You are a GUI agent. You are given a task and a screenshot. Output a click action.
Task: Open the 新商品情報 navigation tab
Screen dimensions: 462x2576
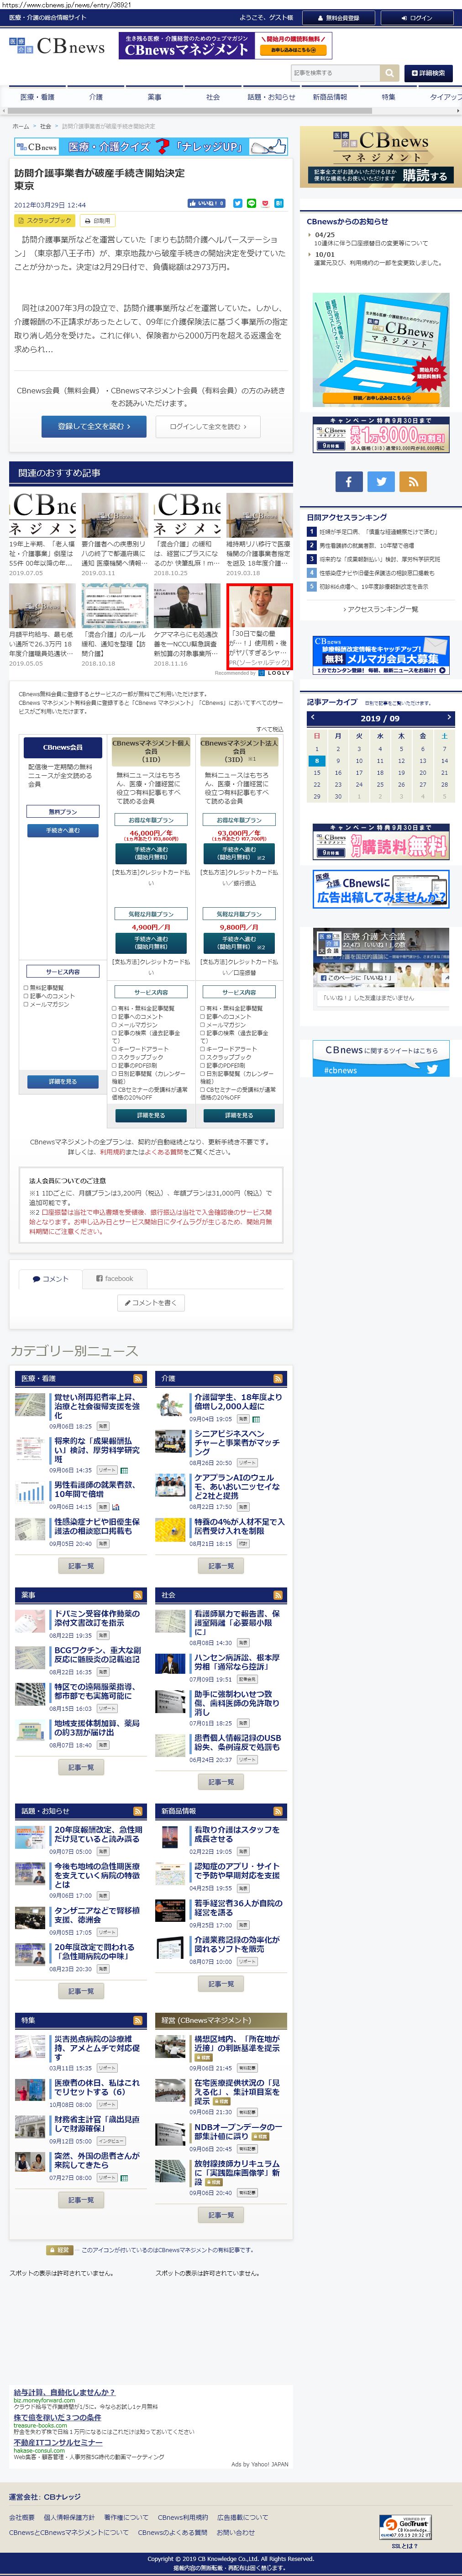[x=329, y=97]
